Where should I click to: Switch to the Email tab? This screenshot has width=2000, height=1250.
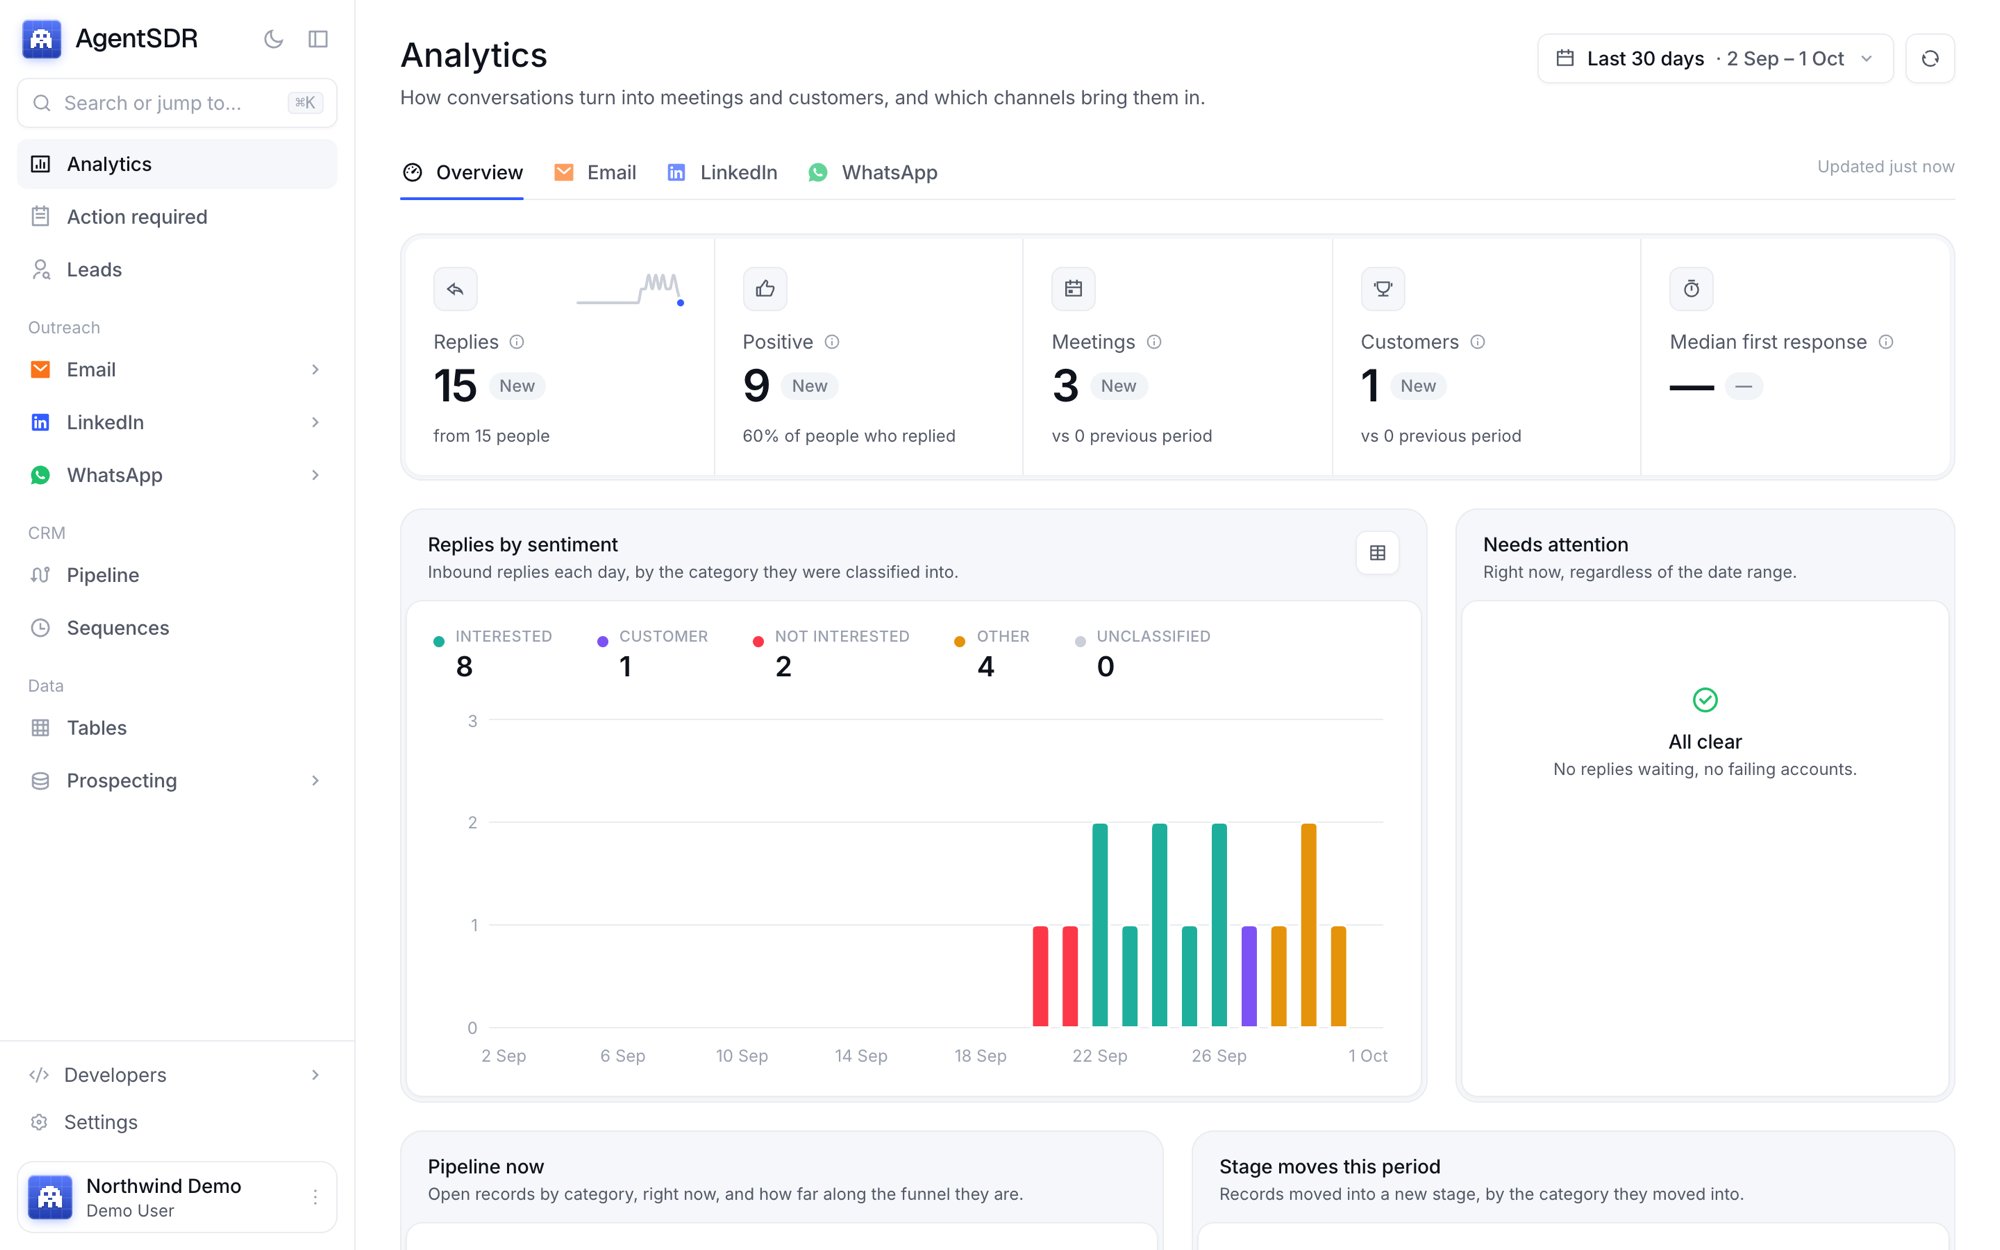595,173
